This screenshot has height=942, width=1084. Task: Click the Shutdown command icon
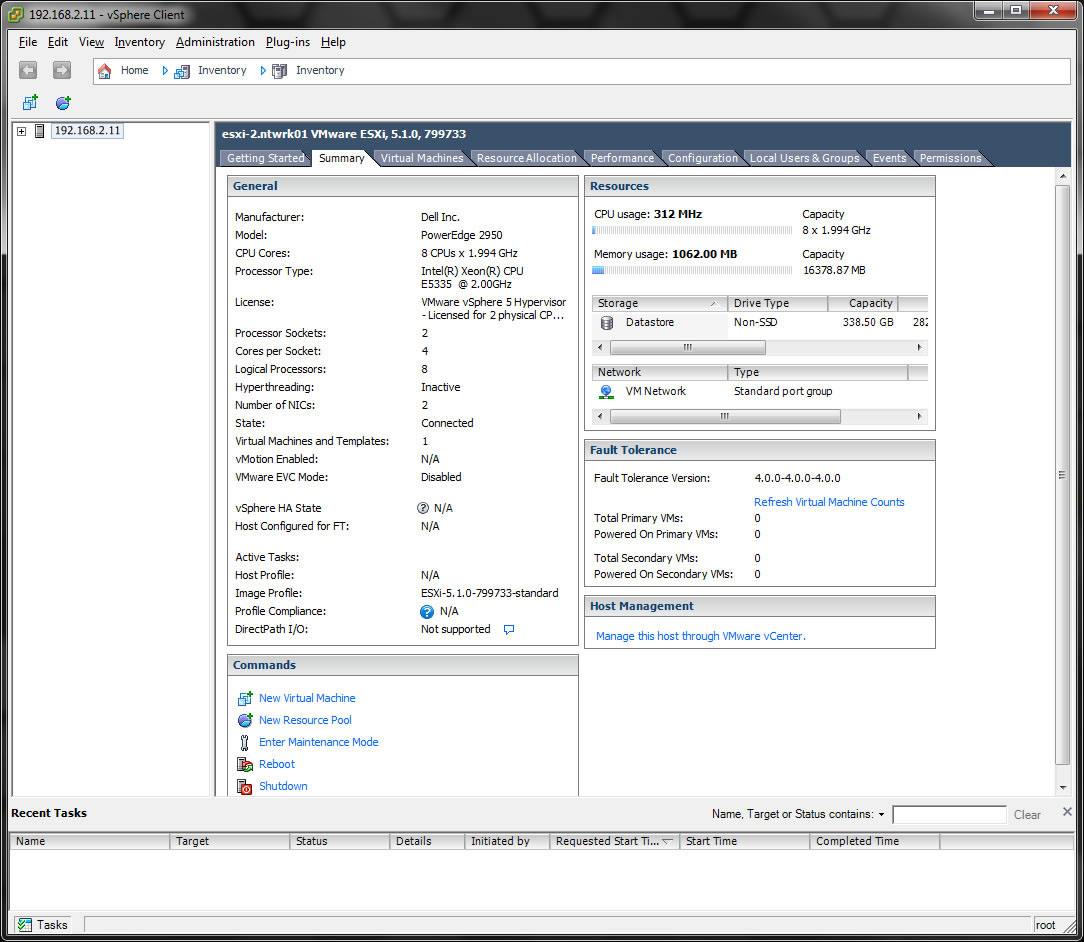tap(245, 786)
